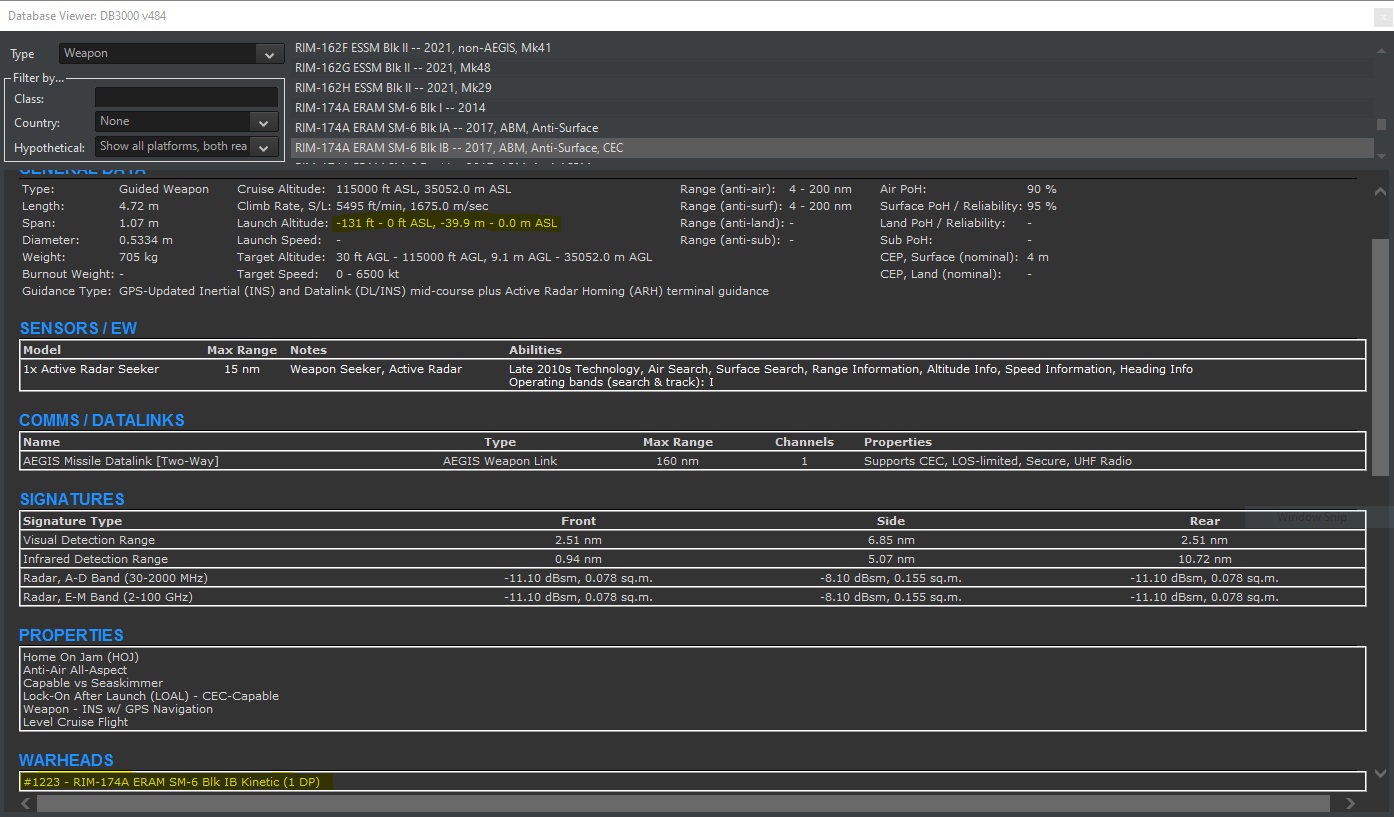Viewport: 1394px width, 817px height.
Task: Click the SENSORS / EW section heading
Action: (78, 328)
